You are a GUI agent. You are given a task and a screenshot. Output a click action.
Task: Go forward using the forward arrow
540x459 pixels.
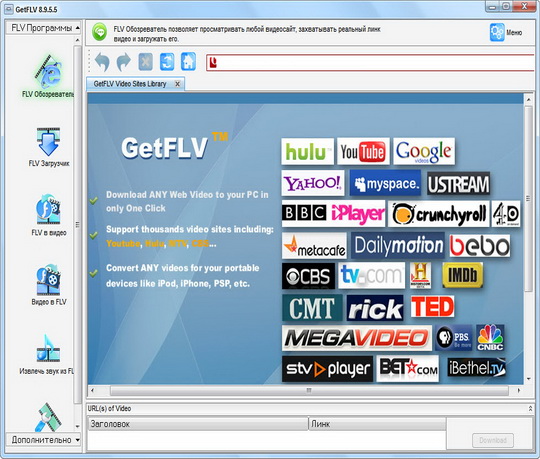[124, 62]
